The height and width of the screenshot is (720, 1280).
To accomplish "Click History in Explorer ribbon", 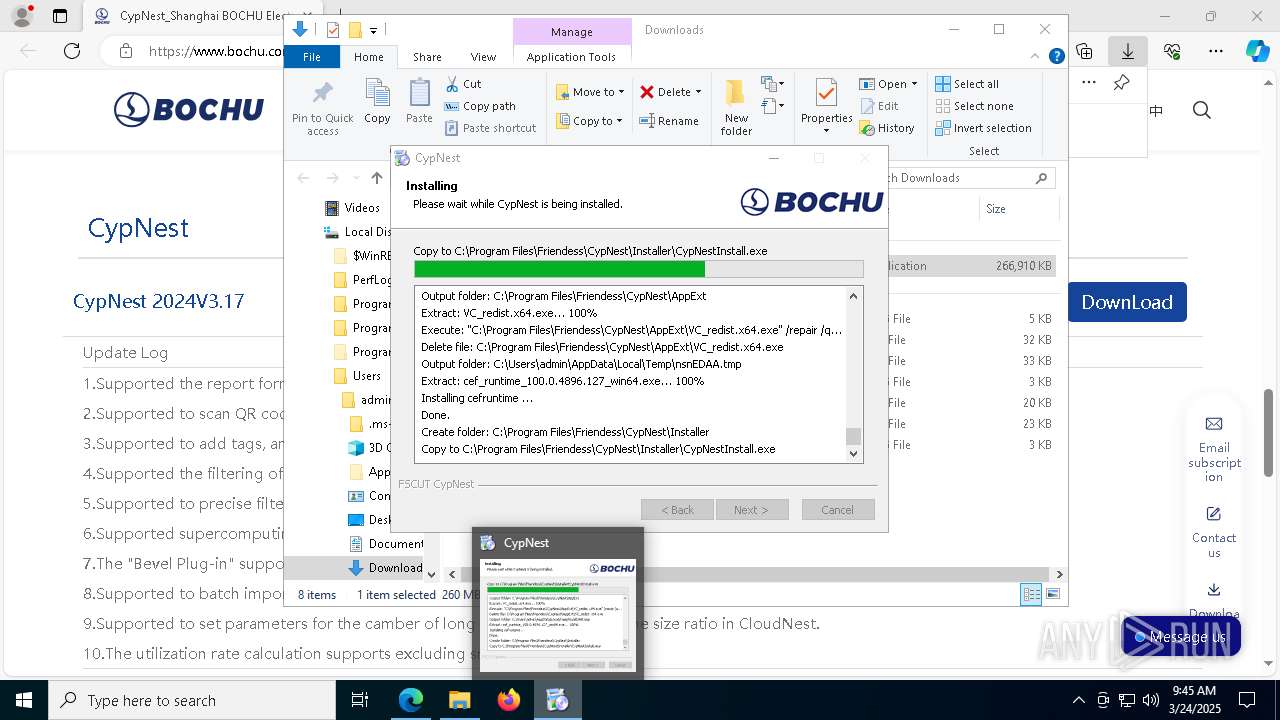I will pos(887,128).
